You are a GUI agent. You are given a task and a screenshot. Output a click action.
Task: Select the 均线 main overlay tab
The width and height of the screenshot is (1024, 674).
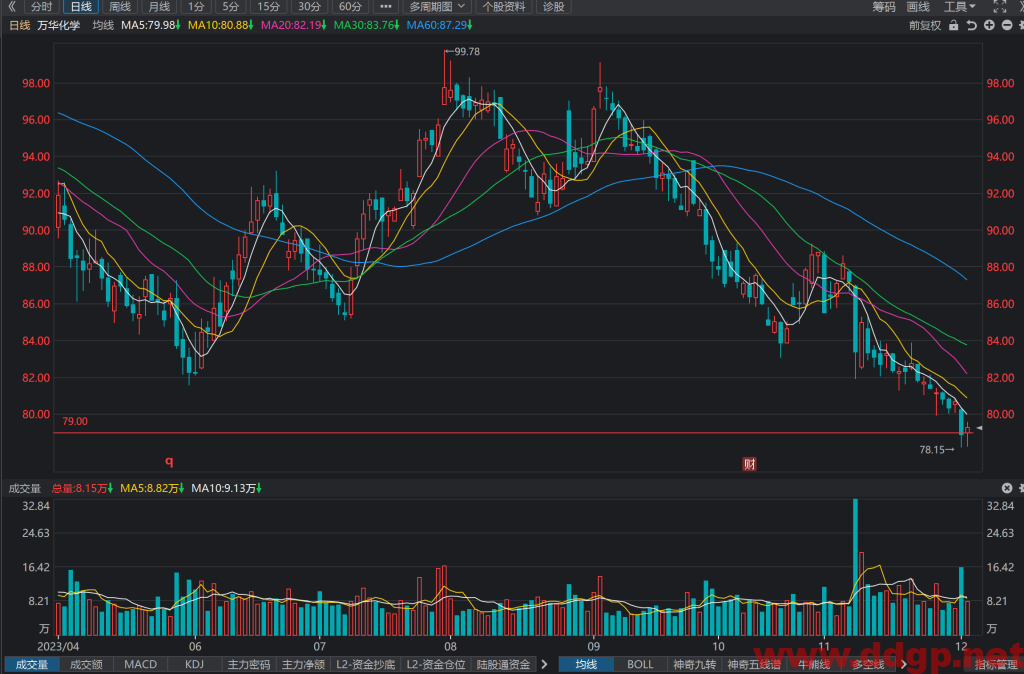[x=586, y=664]
